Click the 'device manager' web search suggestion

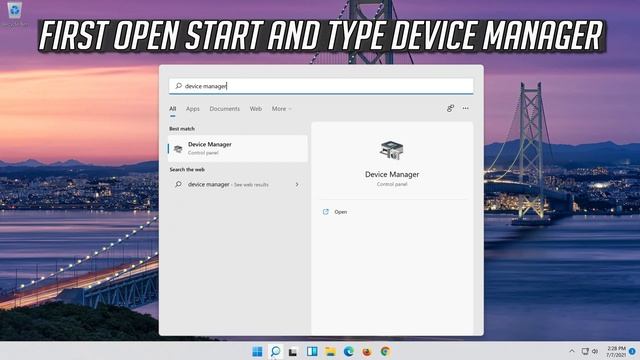238,184
